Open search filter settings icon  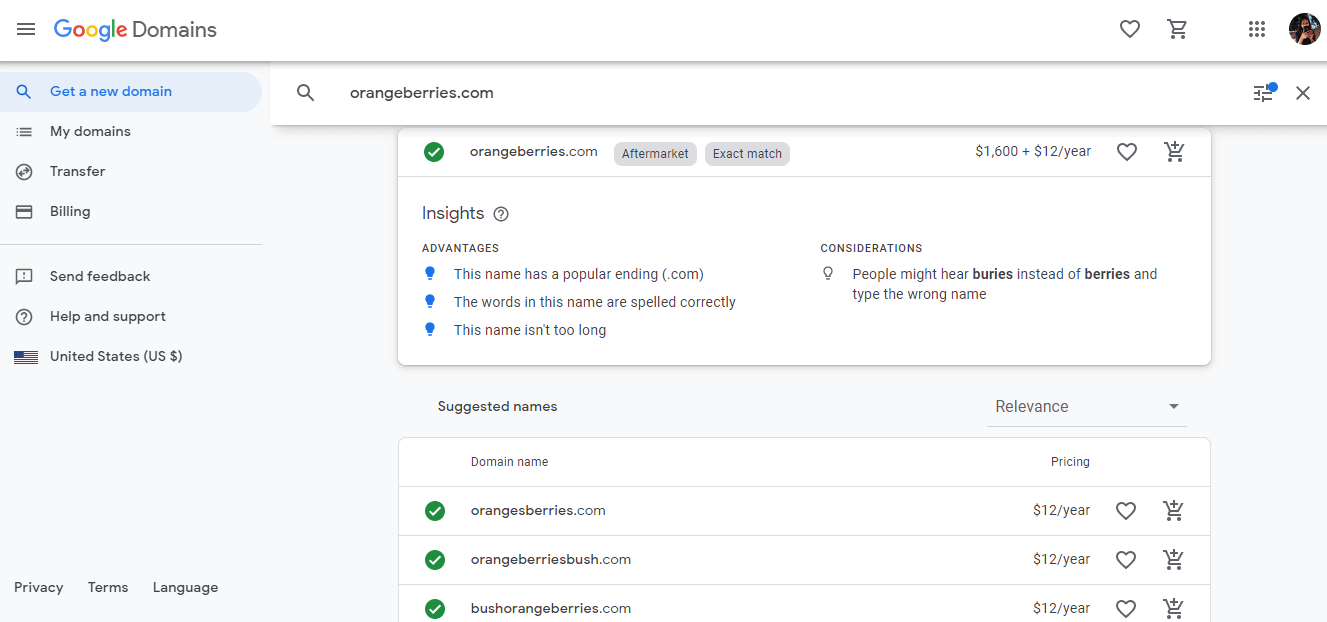1264,93
